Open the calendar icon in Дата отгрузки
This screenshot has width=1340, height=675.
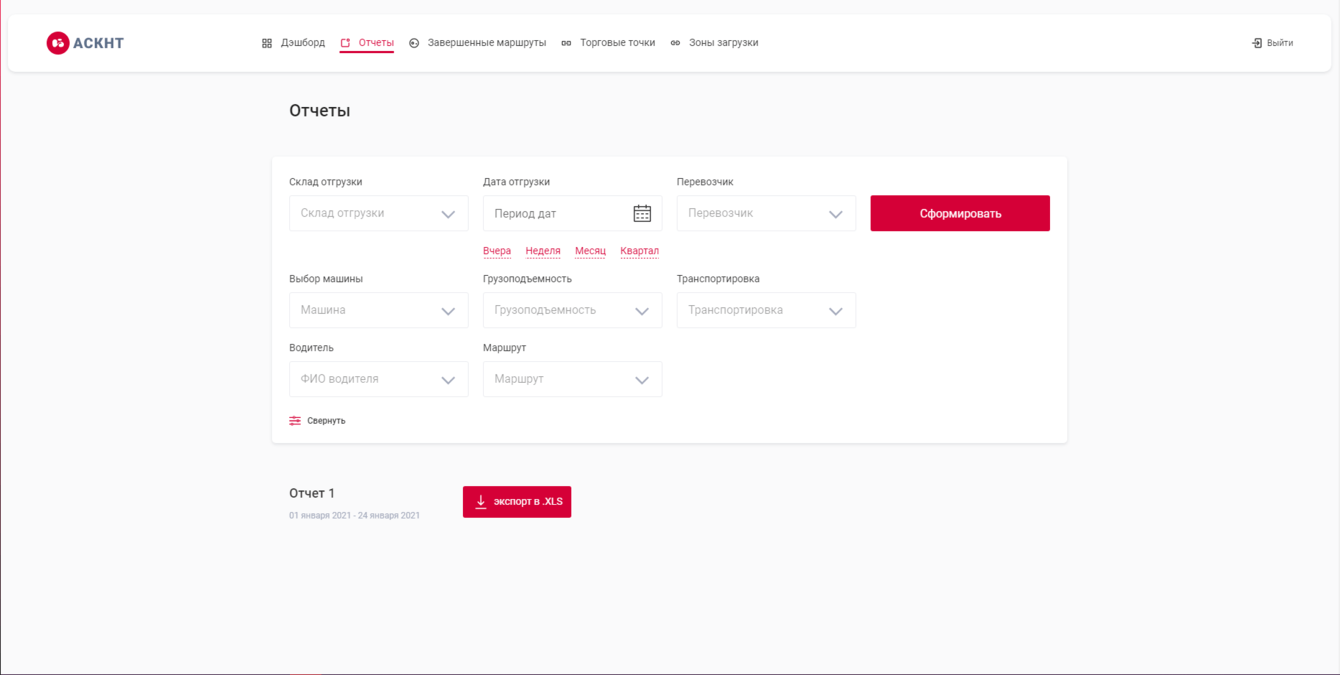644,213
